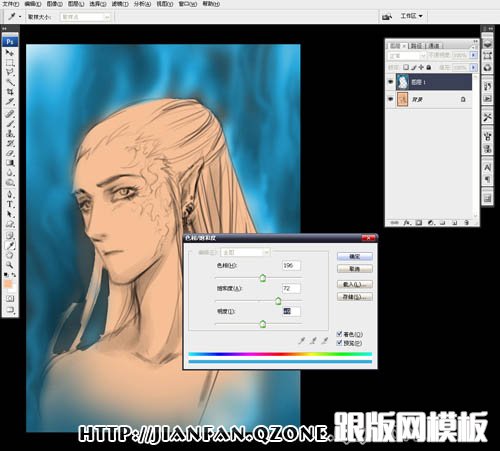Image resolution: width=500 pixels, height=451 pixels.
Task: Open the layer opacity slider arrow
Action: 474,55
